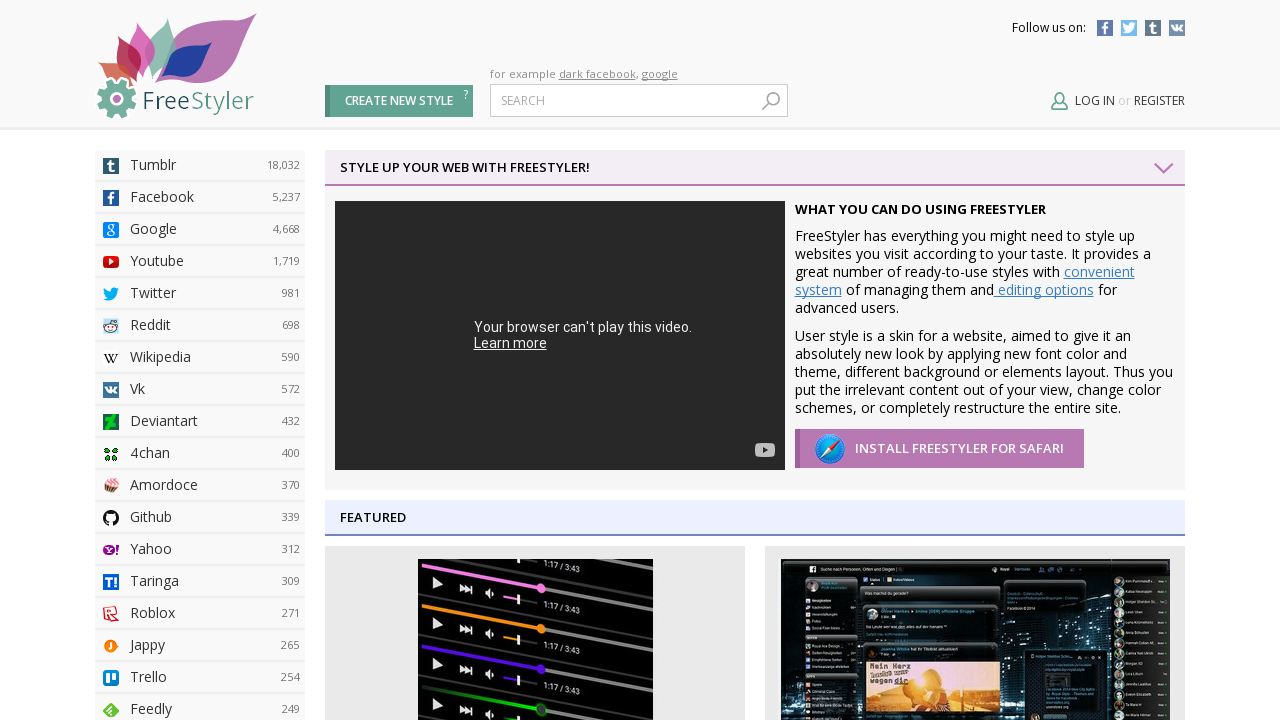Click the Safari compass icon on install button
The image size is (1280, 720).
(x=830, y=449)
